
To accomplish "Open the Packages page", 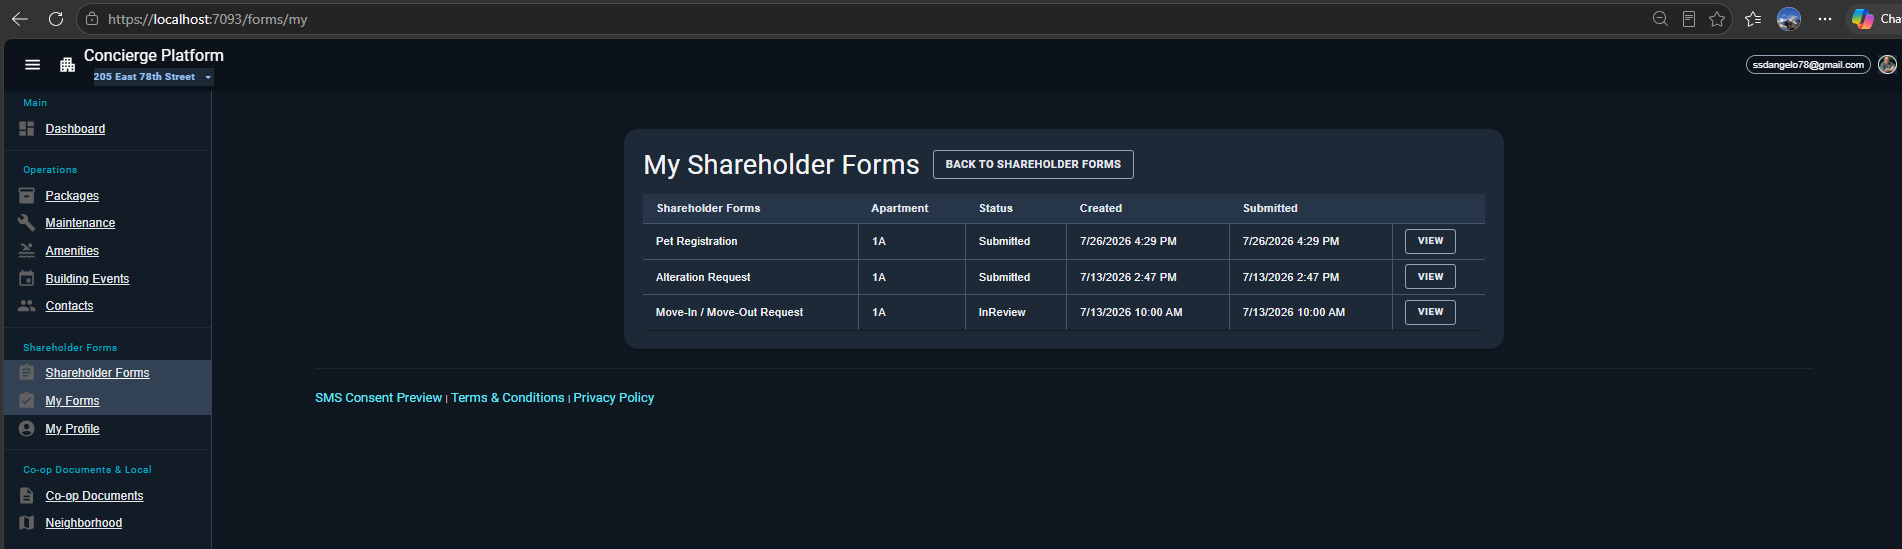I will (72, 196).
